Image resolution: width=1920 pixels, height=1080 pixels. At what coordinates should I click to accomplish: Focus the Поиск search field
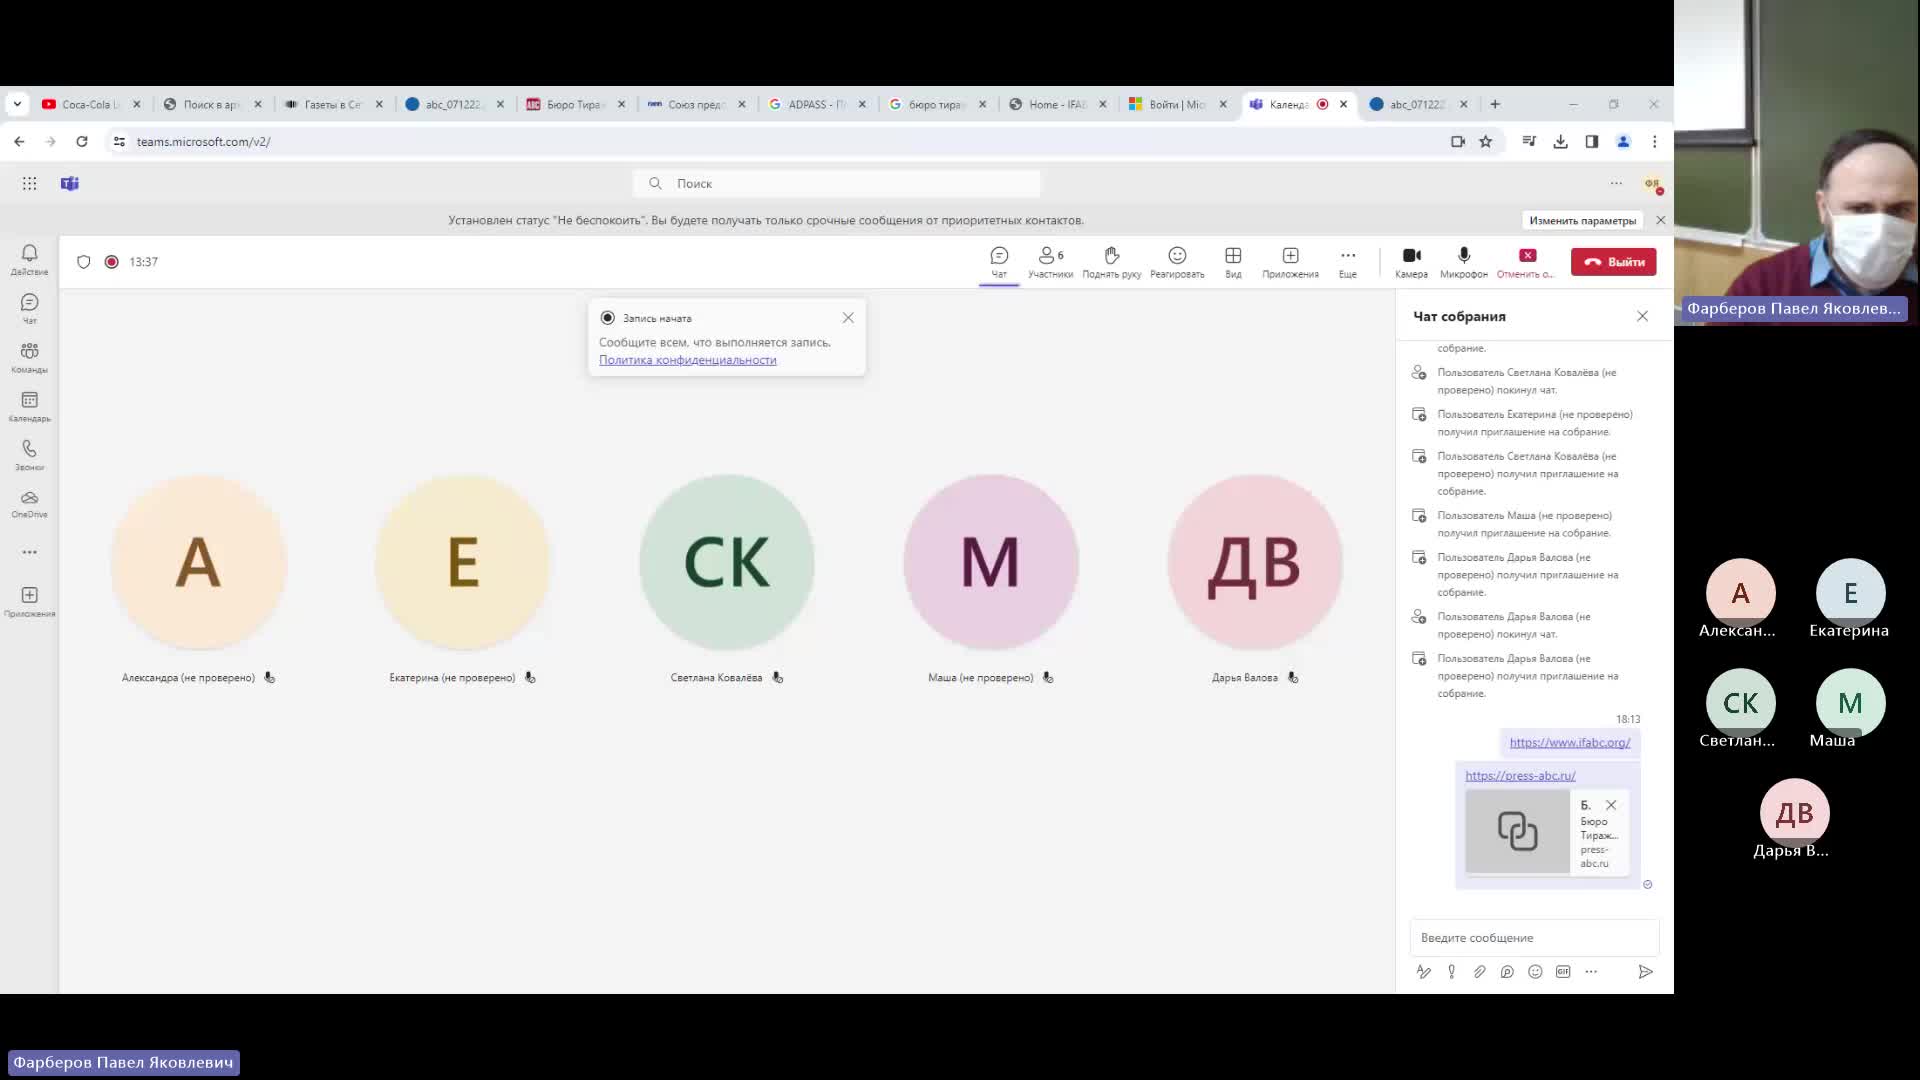[837, 183]
